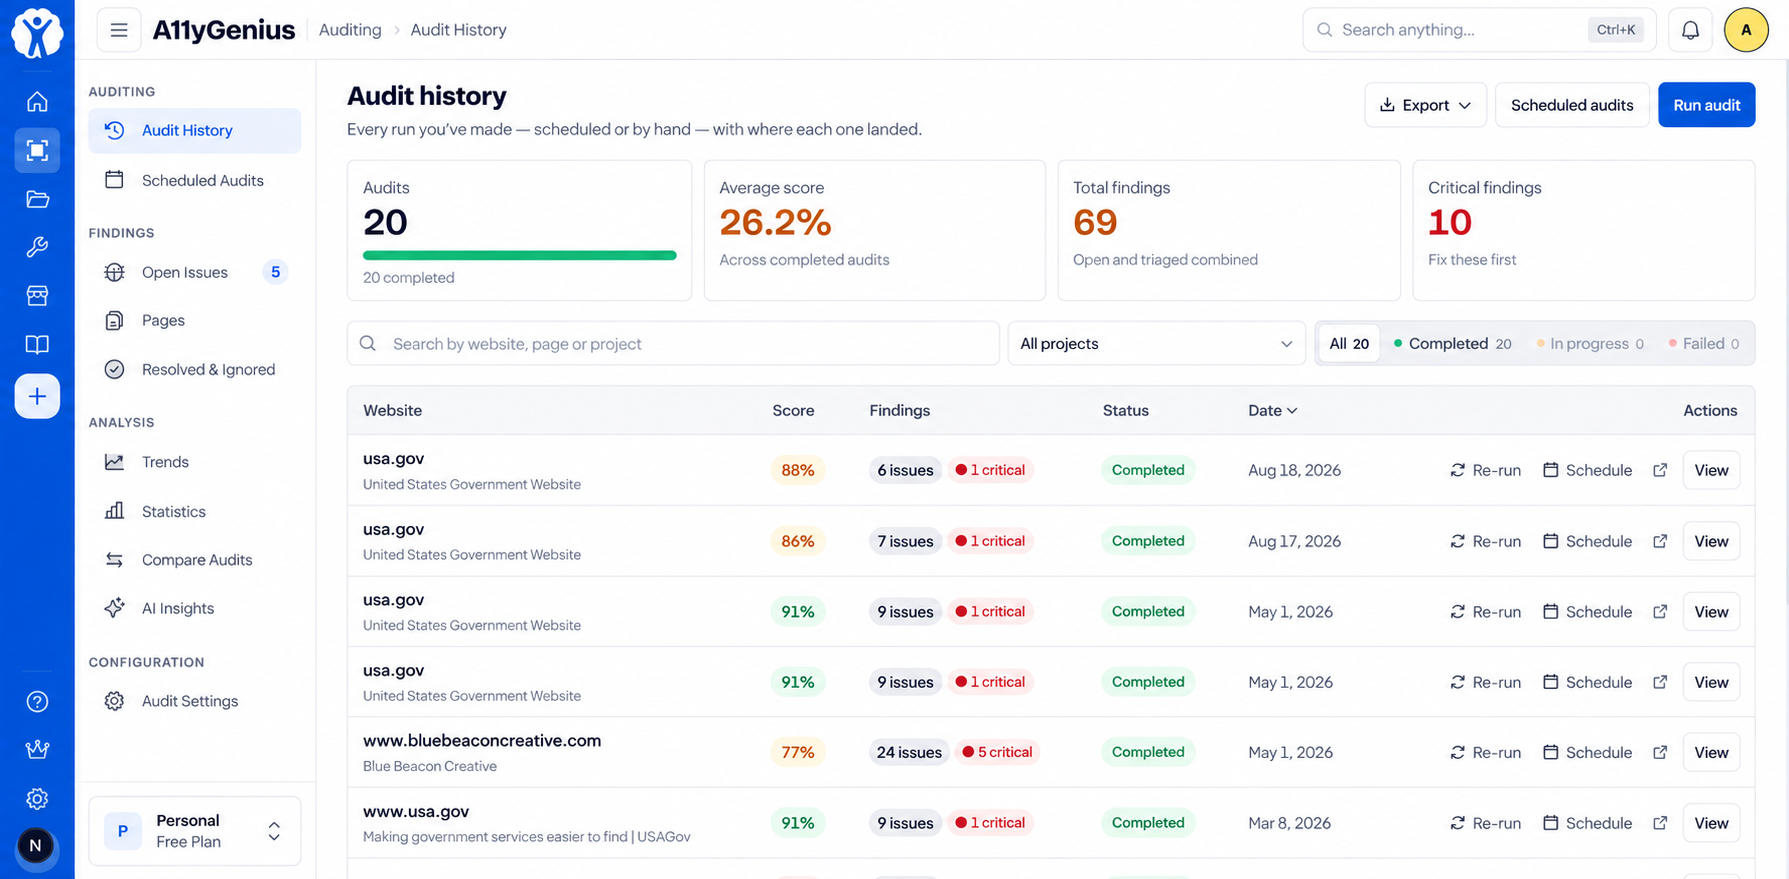Open the storefront icon in the left rail
Image resolution: width=1789 pixels, height=879 pixels.
pos(37,296)
